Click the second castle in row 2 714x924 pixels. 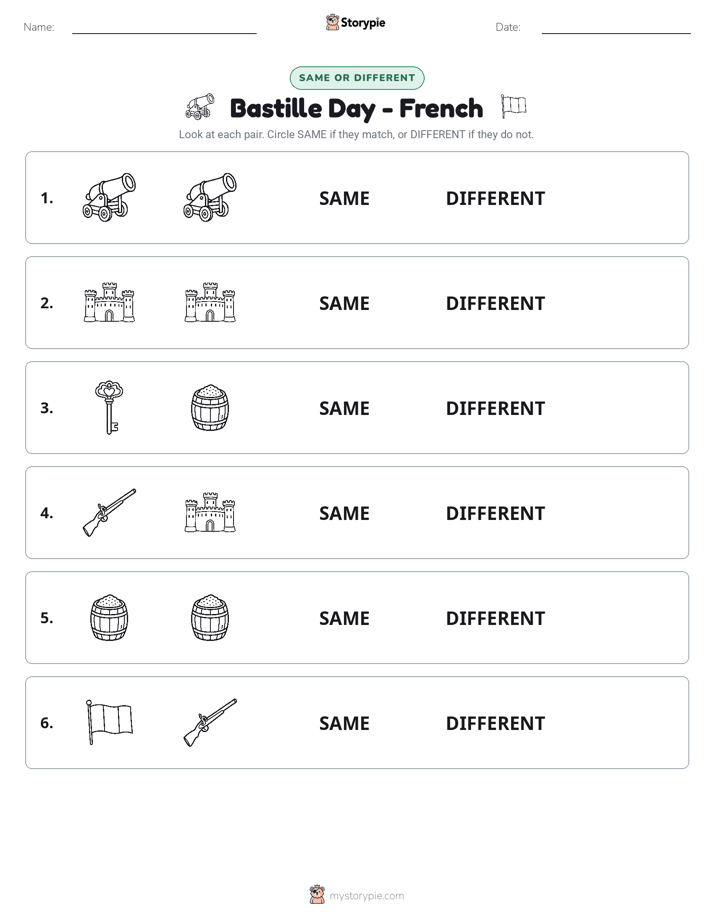tap(210, 302)
